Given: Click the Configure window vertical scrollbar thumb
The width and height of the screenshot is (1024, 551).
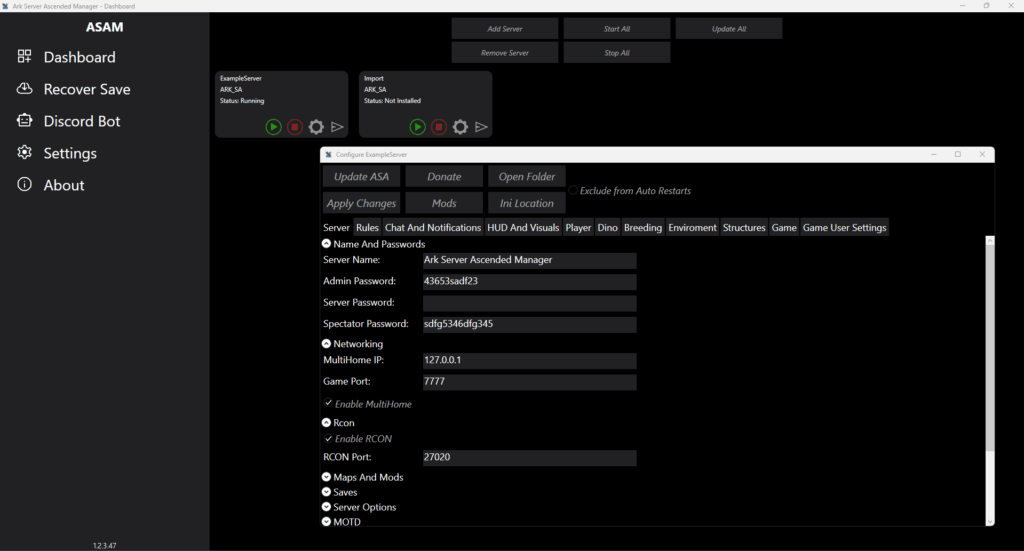Looking at the screenshot, I should tap(990, 348).
